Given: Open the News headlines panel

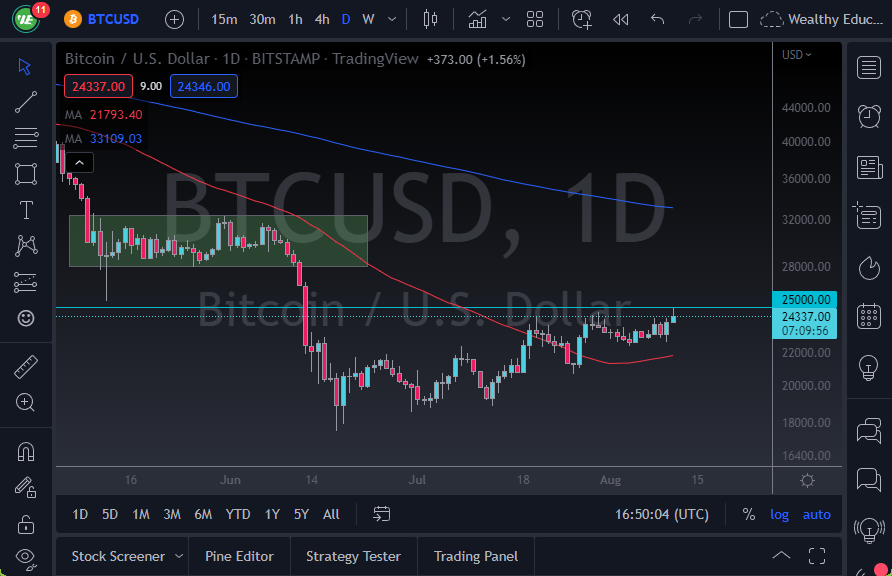Looking at the screenshot, I should tap(869, 167).
